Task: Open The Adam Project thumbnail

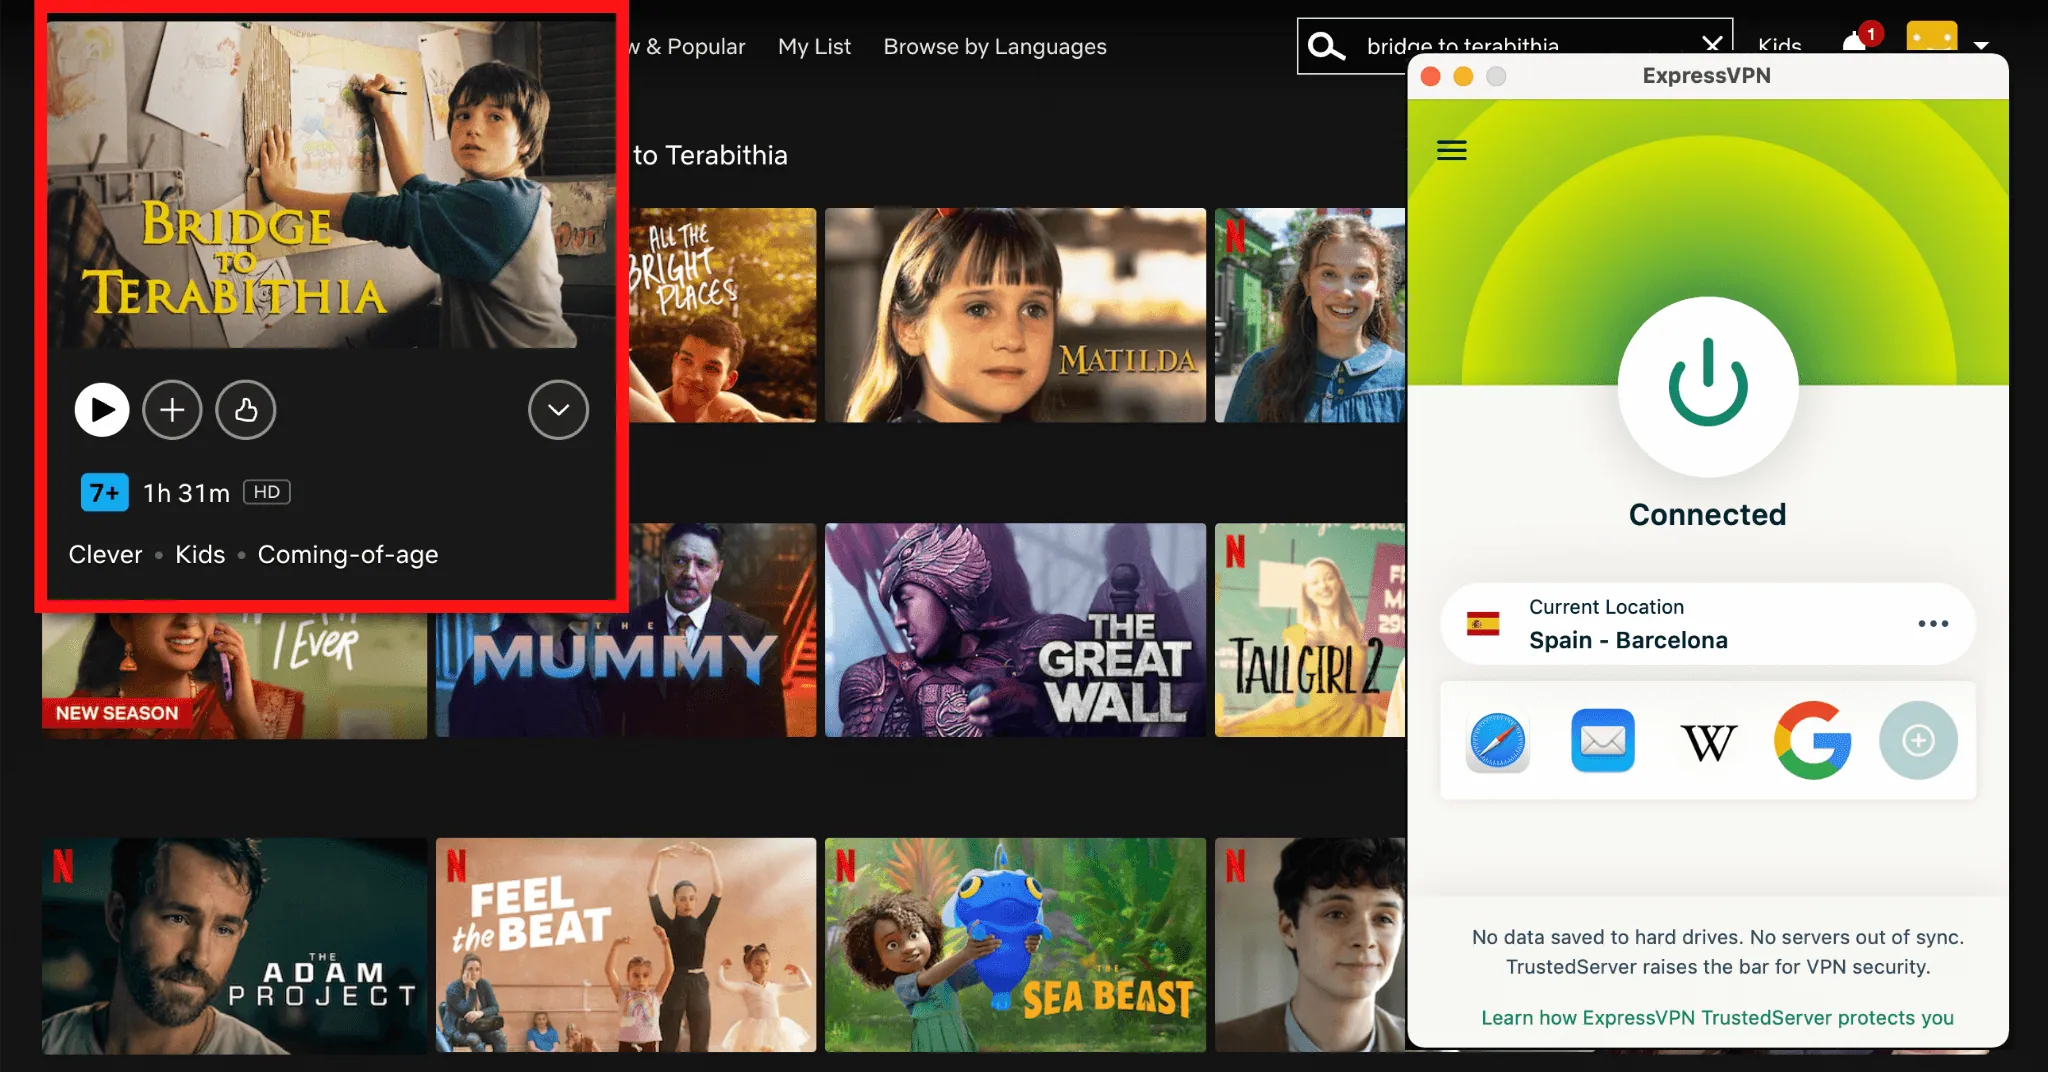Action: (x=234, y=945)
